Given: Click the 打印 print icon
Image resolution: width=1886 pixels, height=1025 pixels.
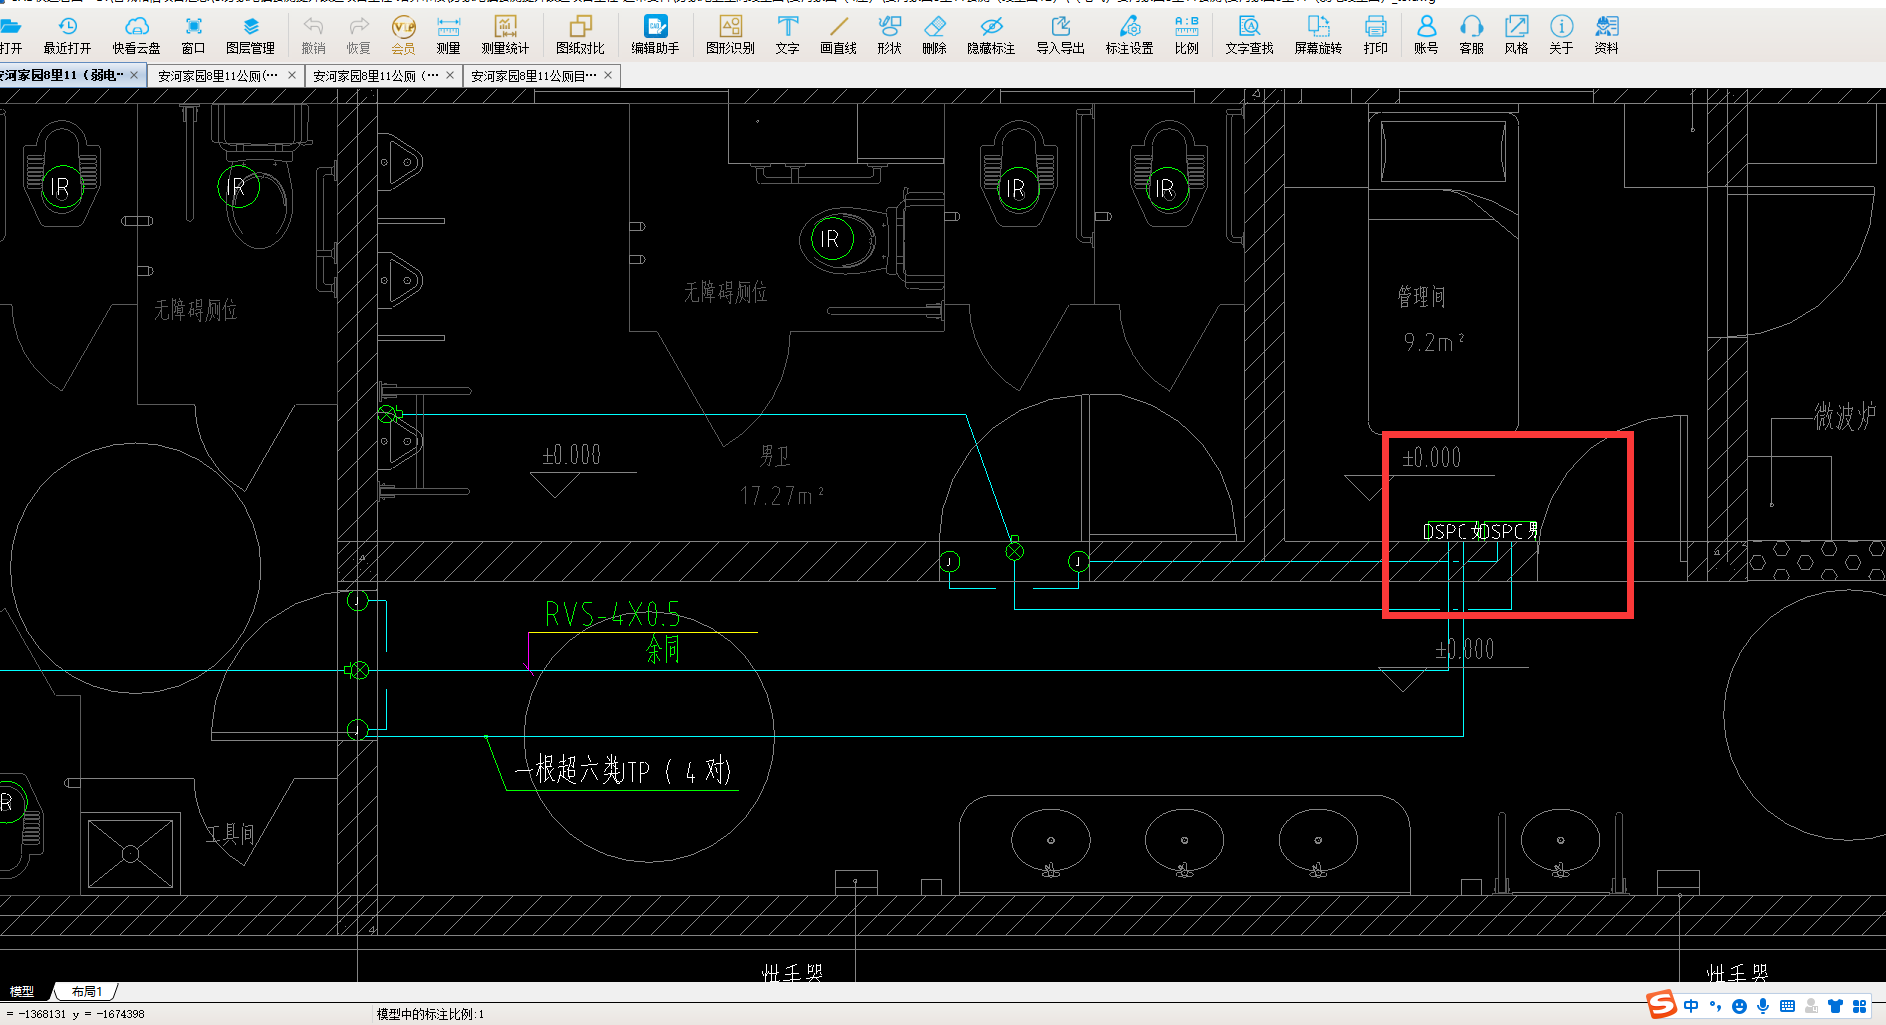Looking at the screenshot, I should click(x=1375, y=34).
